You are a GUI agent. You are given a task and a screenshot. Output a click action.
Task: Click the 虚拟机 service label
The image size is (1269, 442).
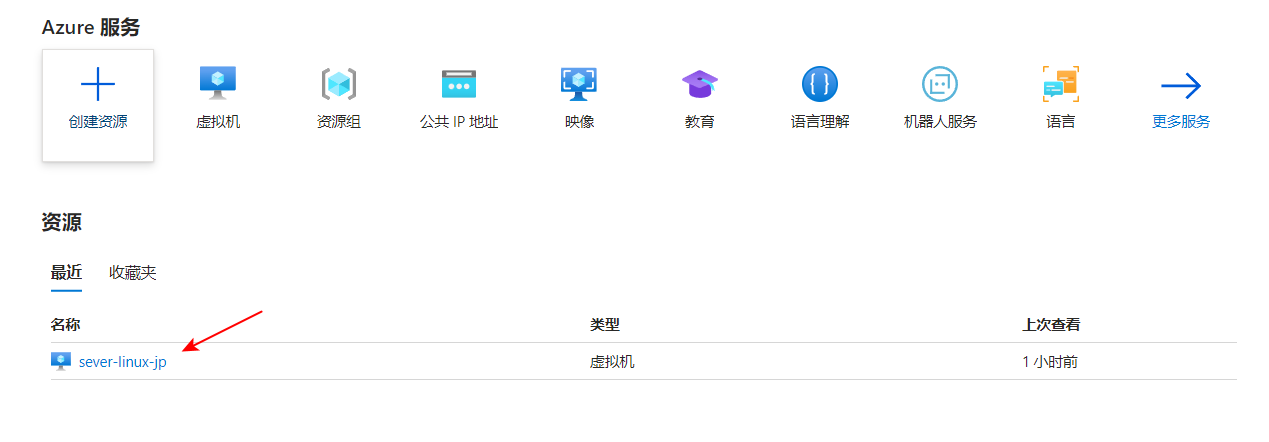pyautogui.click(x=218, y=122)
